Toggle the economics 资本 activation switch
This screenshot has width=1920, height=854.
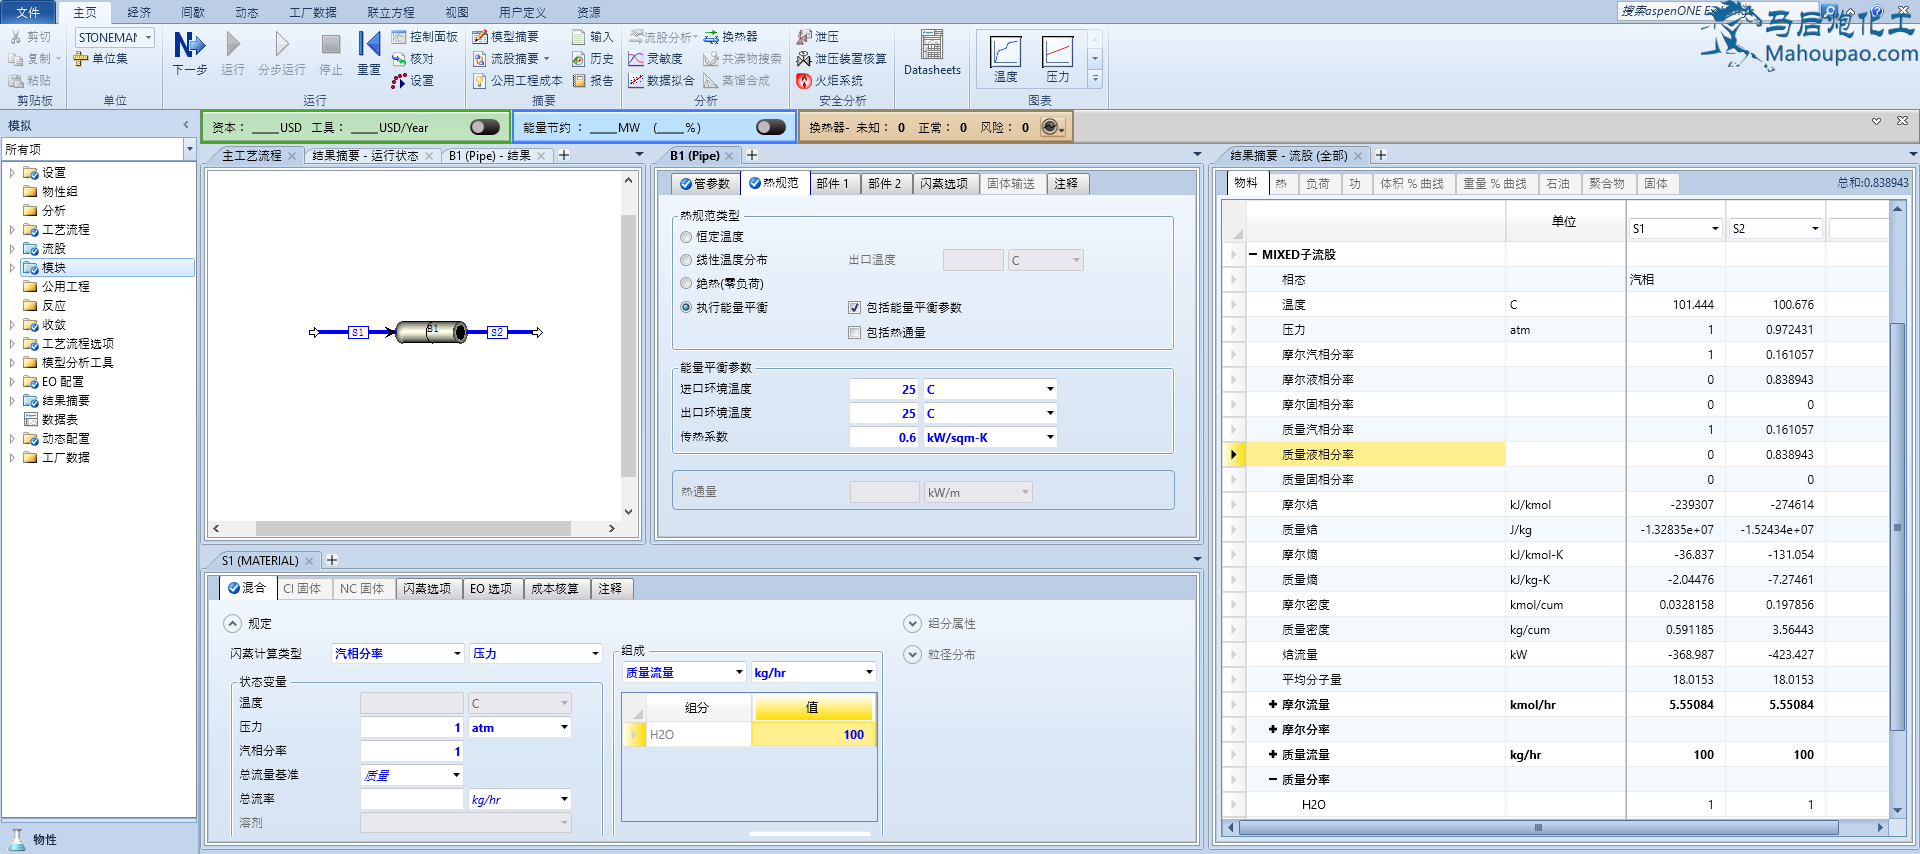pyautogui.click(x=484, y=127)
